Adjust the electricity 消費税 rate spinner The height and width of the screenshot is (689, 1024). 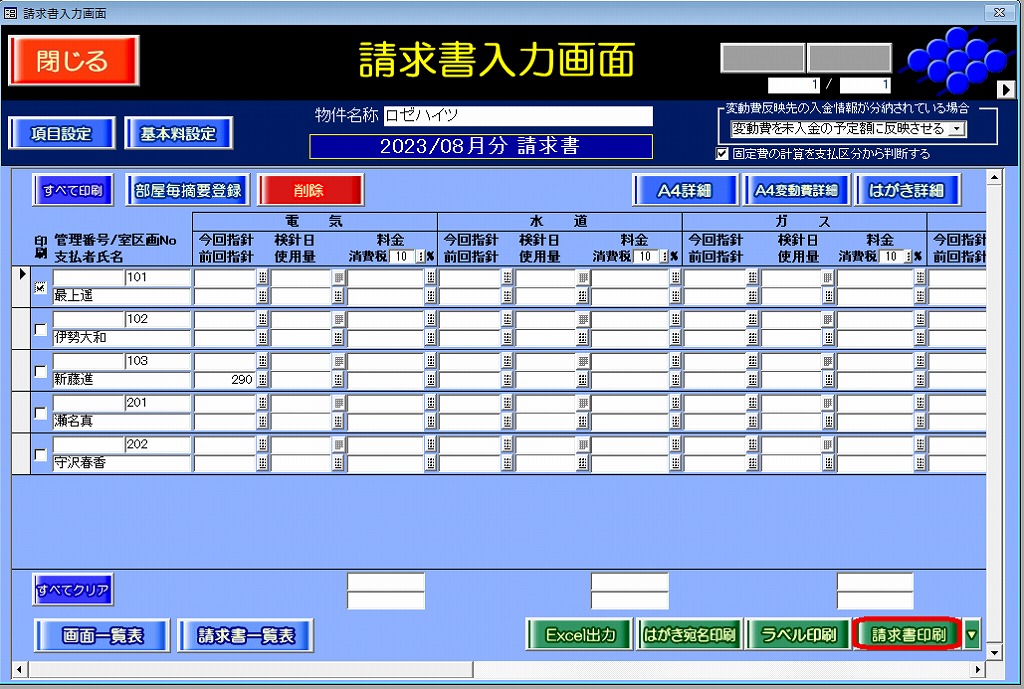[419, 256]
